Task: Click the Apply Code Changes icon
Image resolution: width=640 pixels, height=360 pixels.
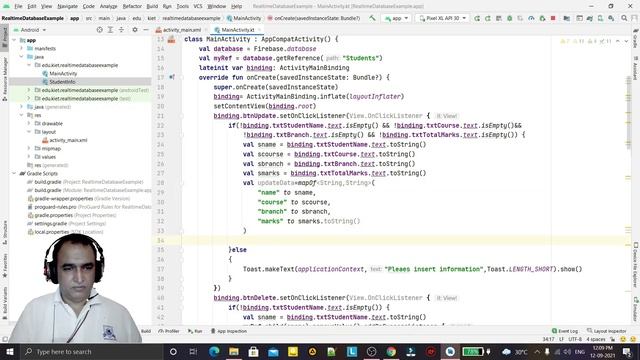Action: coord(499,18)
